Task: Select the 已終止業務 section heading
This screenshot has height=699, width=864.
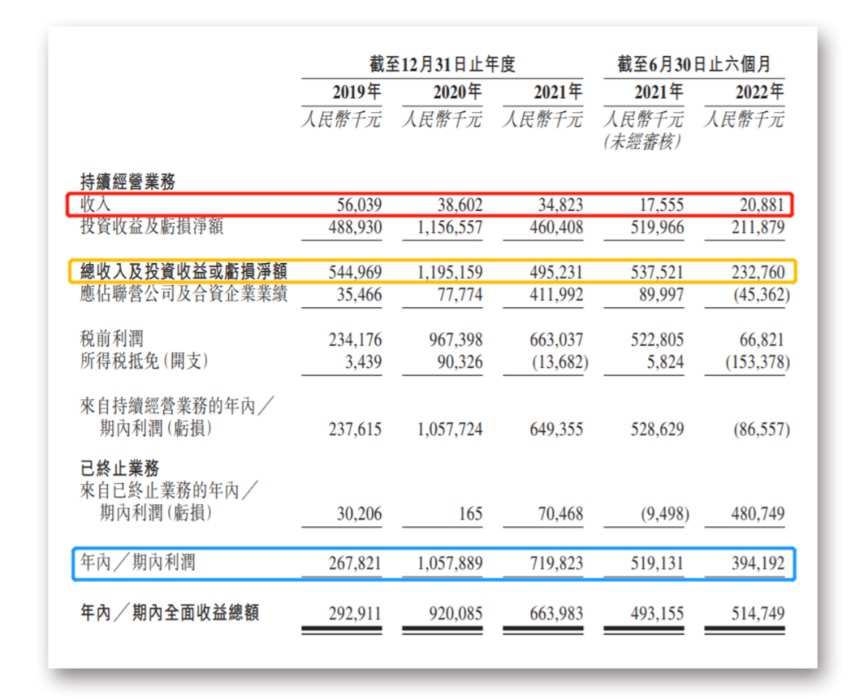Action: click(x=120, y=468)
